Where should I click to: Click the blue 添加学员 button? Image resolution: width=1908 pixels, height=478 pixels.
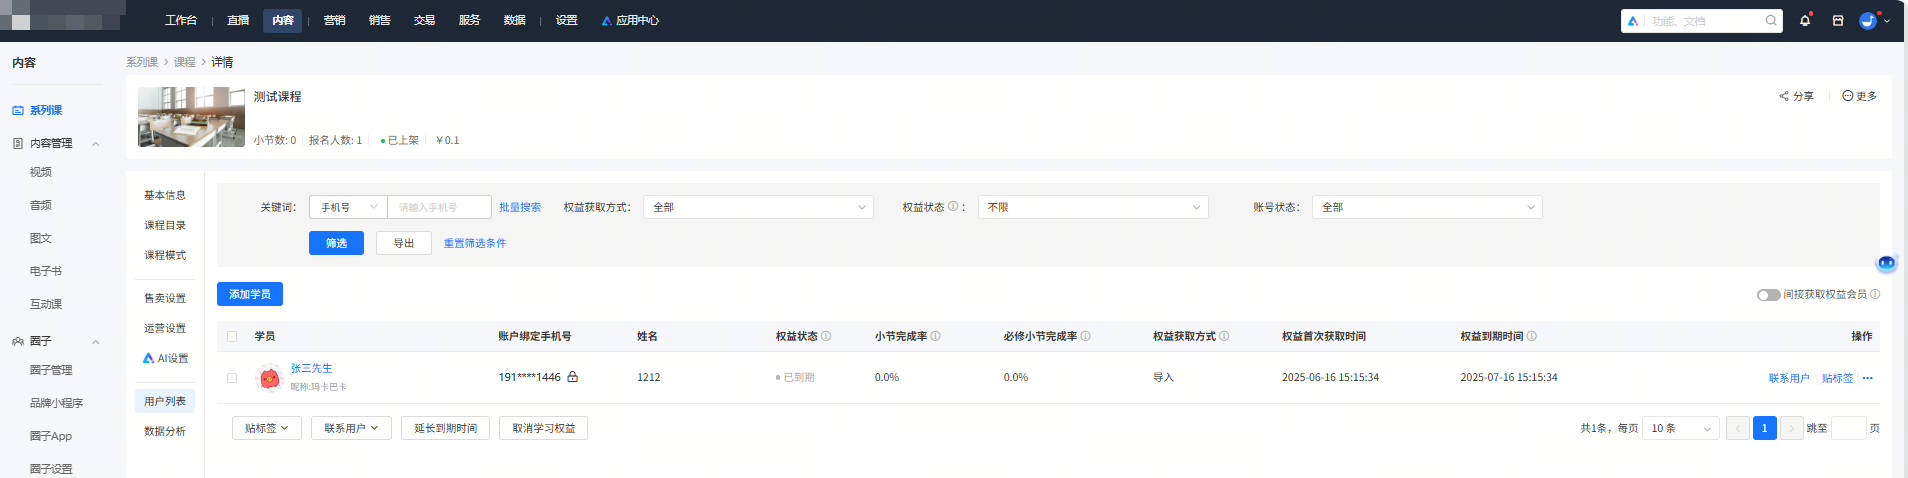[250, 294]
